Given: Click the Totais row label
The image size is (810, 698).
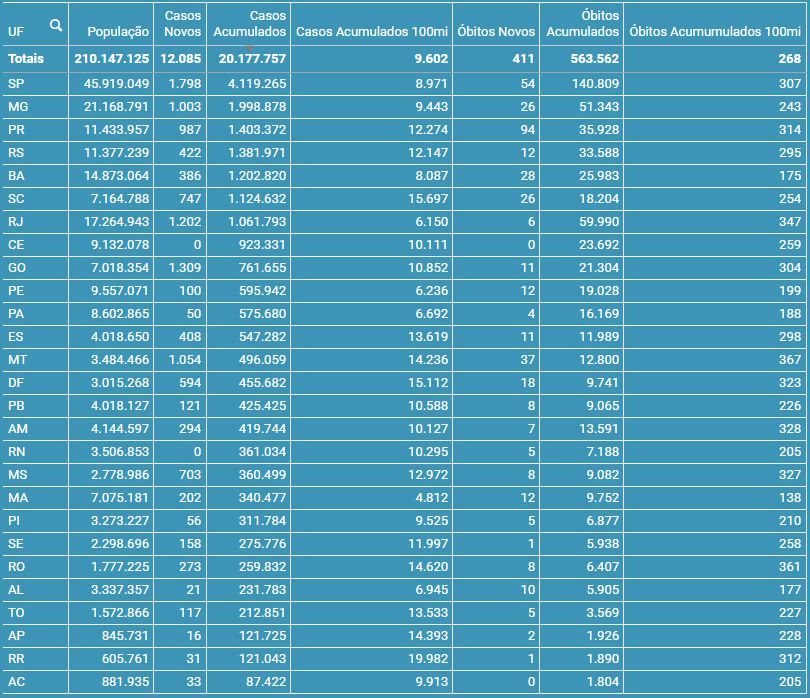Looking at the screenshot, I should tap(26, 60).
